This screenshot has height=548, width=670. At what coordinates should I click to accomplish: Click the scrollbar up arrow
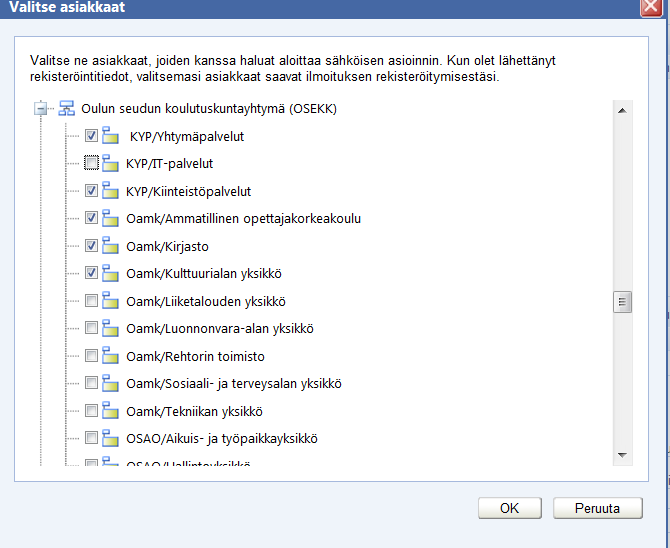coord(622,111)
